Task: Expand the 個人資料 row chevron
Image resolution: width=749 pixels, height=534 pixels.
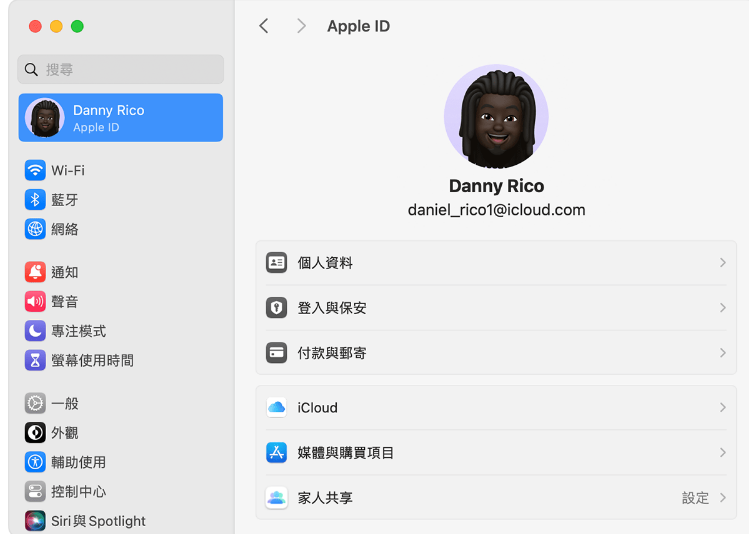Action: click(723, 263)
